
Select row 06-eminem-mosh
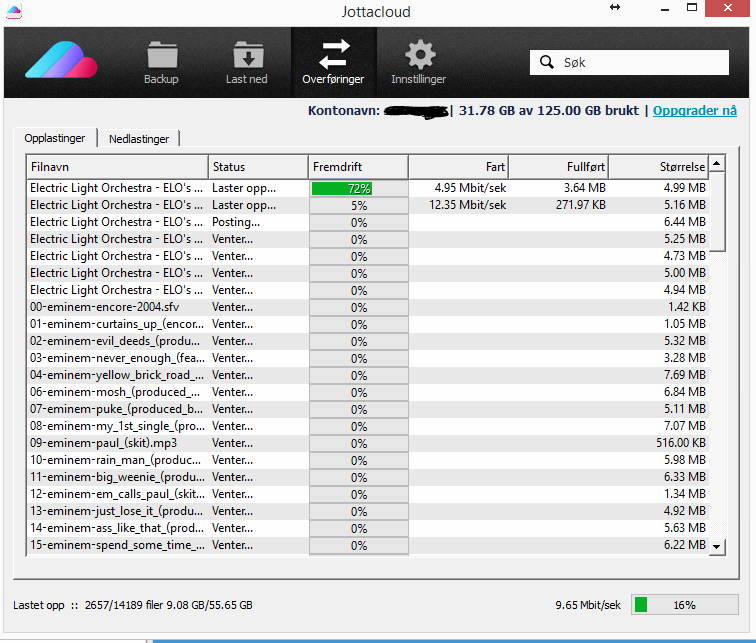coord(368,392)
